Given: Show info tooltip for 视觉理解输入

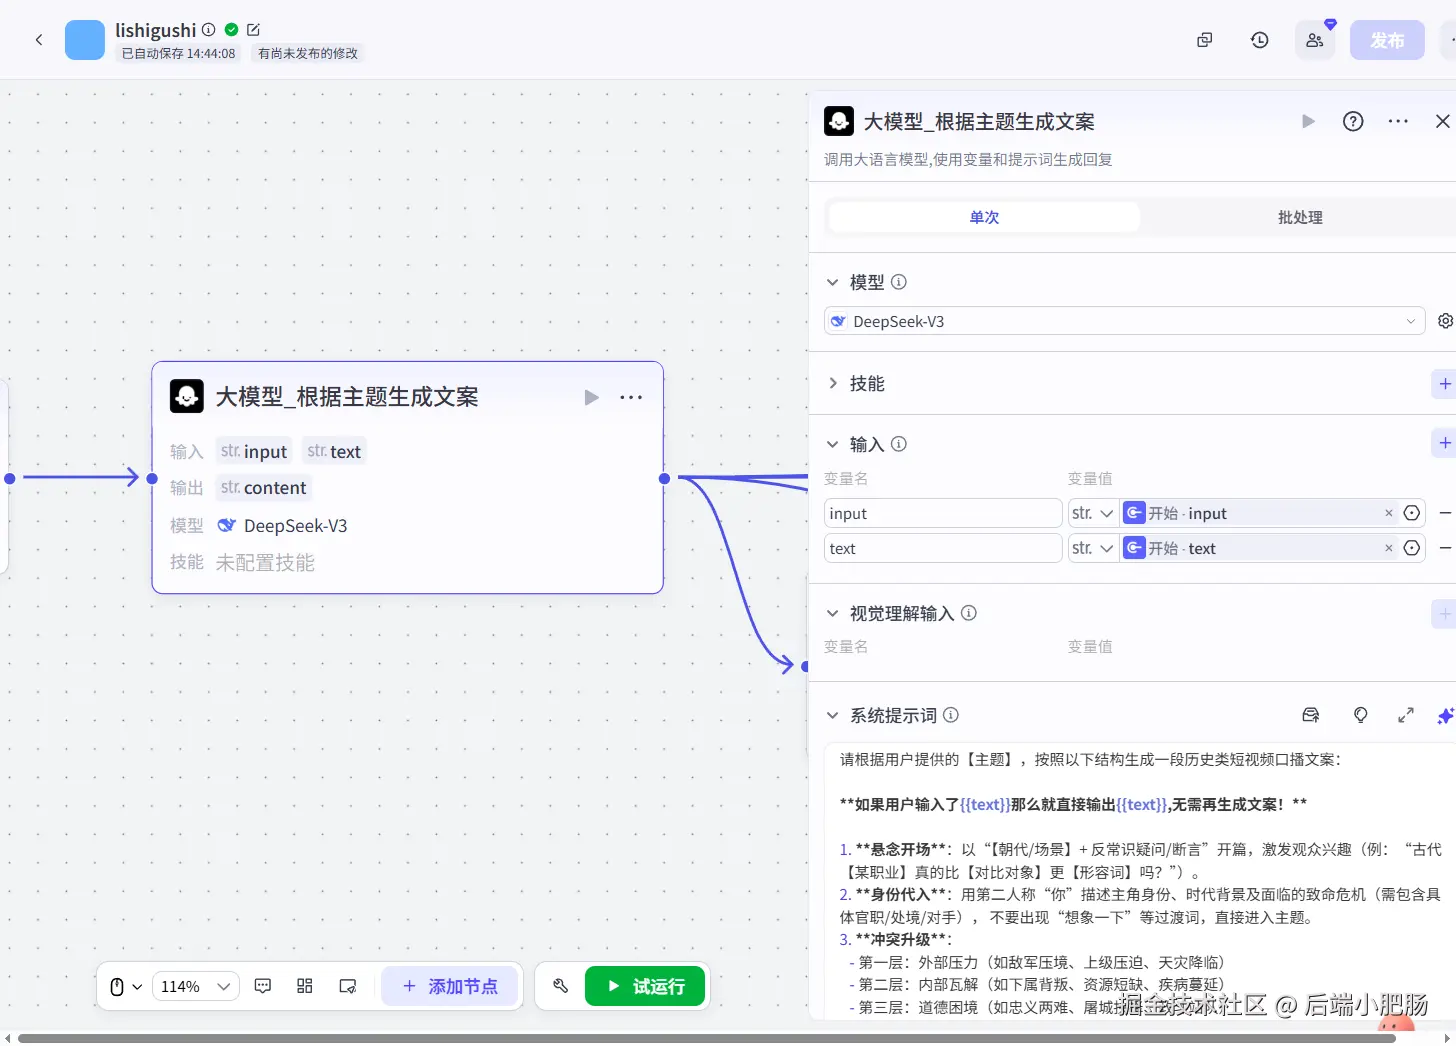Looking at the screenshot, I should [x=969, y=613].
